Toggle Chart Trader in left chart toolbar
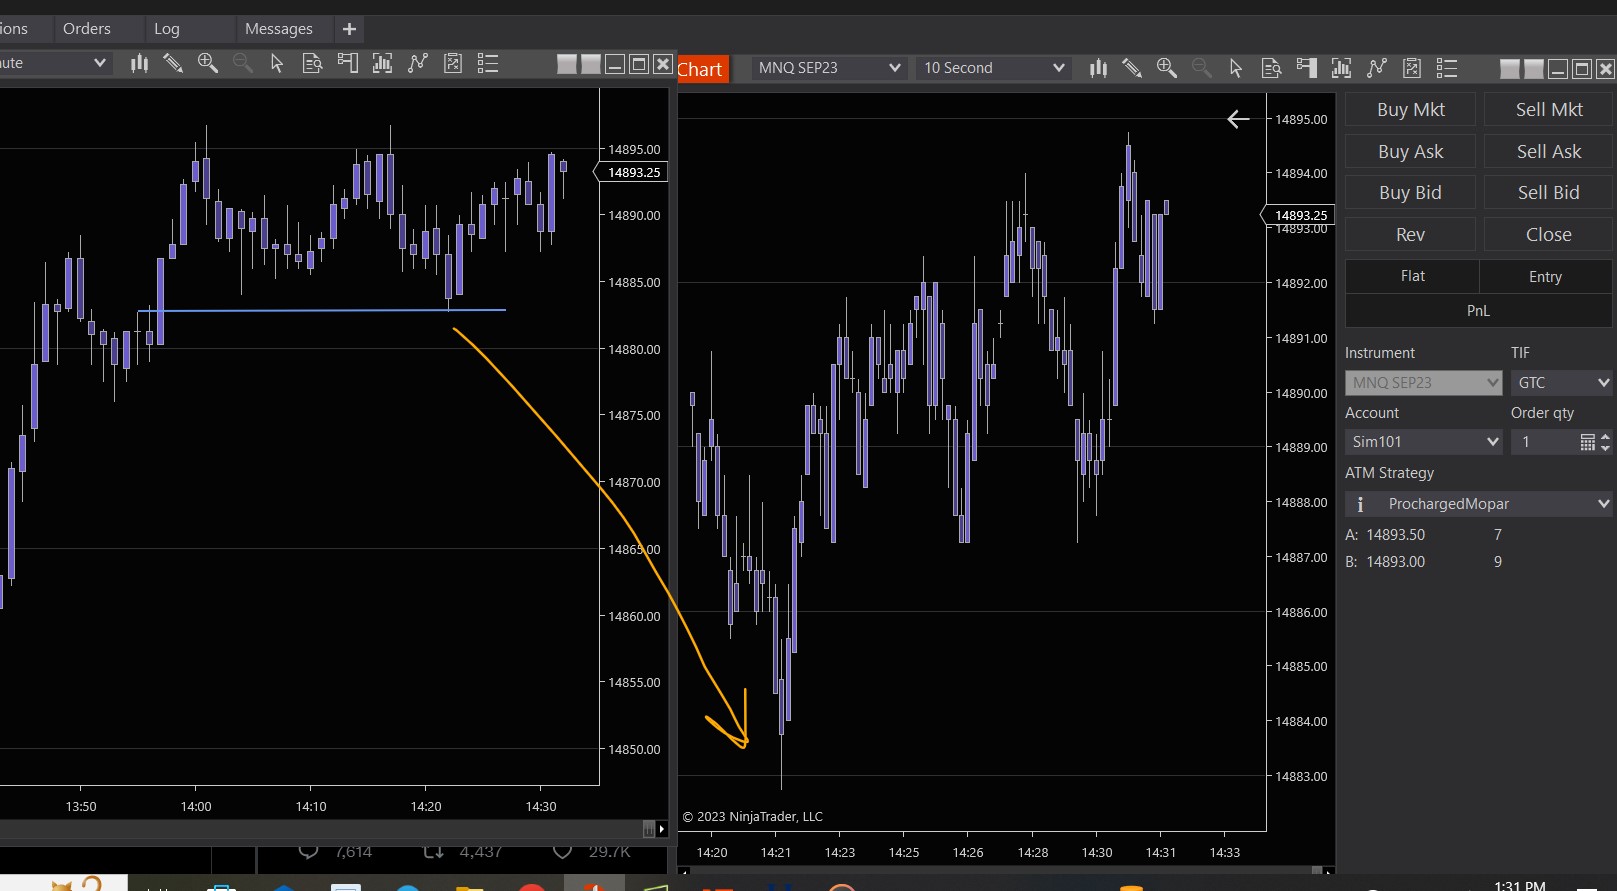This screenshot has width=1617, height=891. coord(347,64)
